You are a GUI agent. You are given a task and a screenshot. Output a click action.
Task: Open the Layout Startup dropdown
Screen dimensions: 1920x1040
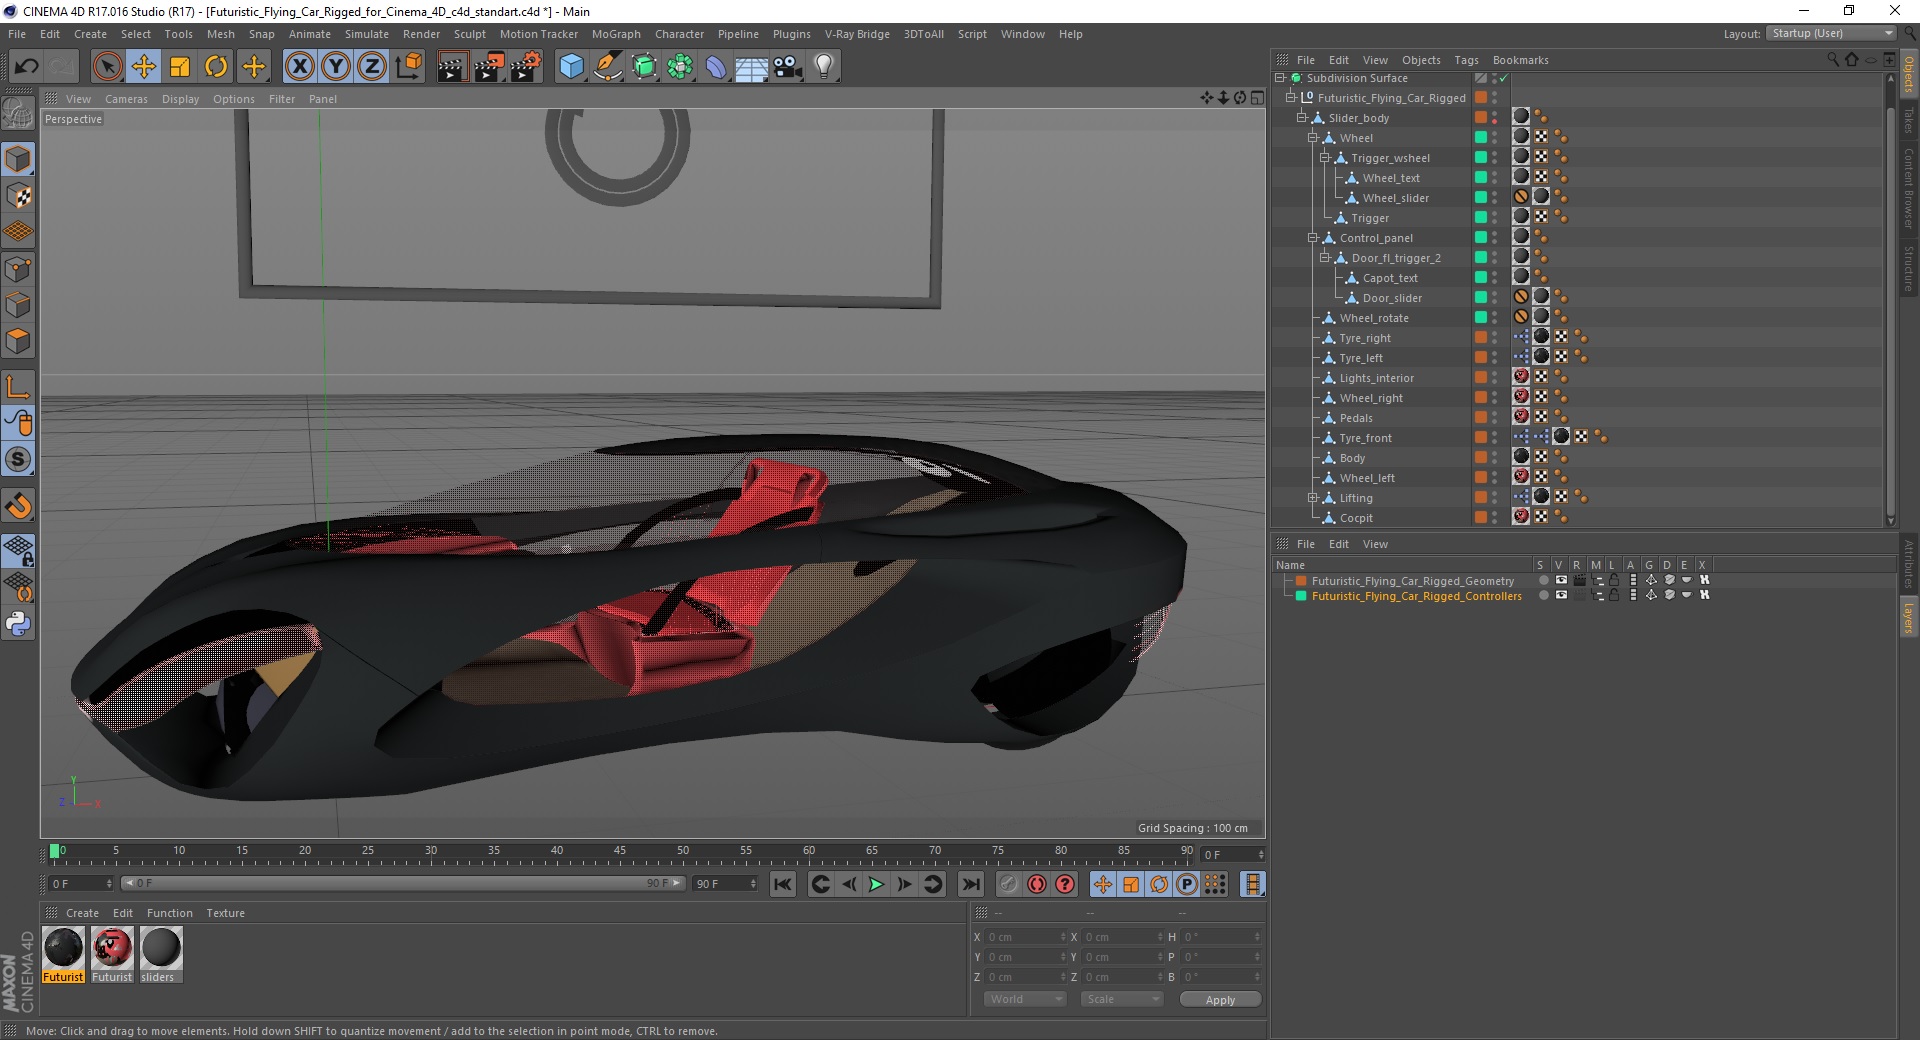(x=1830, y=33)
